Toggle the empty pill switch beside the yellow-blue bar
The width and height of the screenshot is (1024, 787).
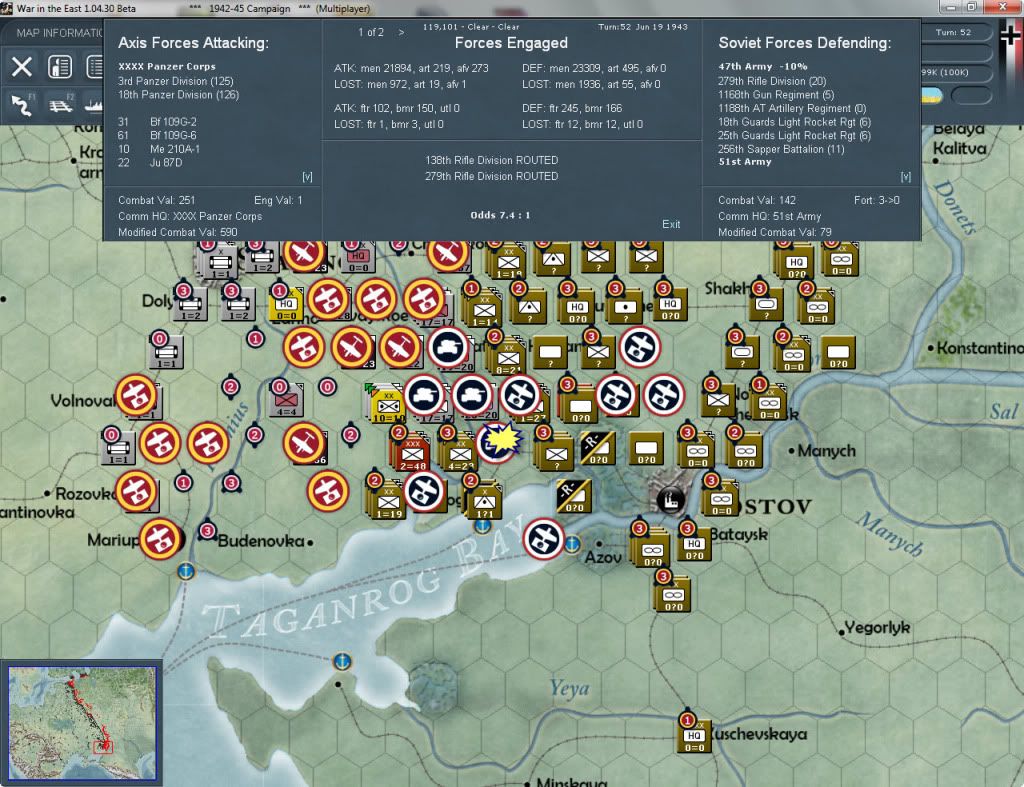click(971, 96)
